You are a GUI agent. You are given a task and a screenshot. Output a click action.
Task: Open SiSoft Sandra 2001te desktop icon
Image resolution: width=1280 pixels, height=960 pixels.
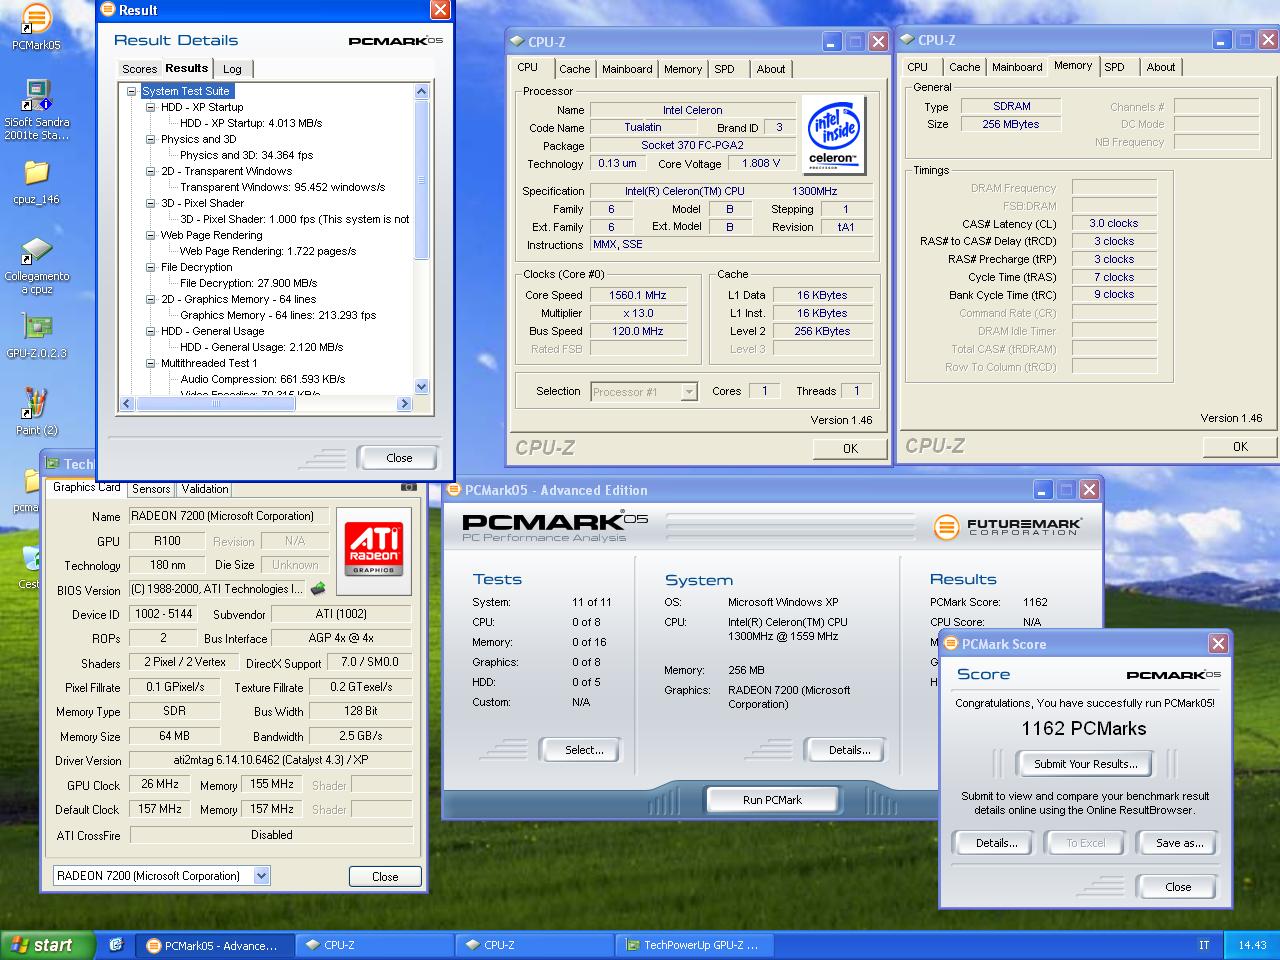(36, 96)
